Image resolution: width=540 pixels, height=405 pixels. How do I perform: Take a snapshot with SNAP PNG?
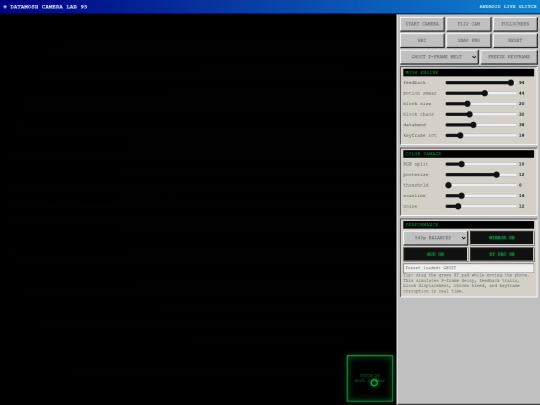click(468, 40)
